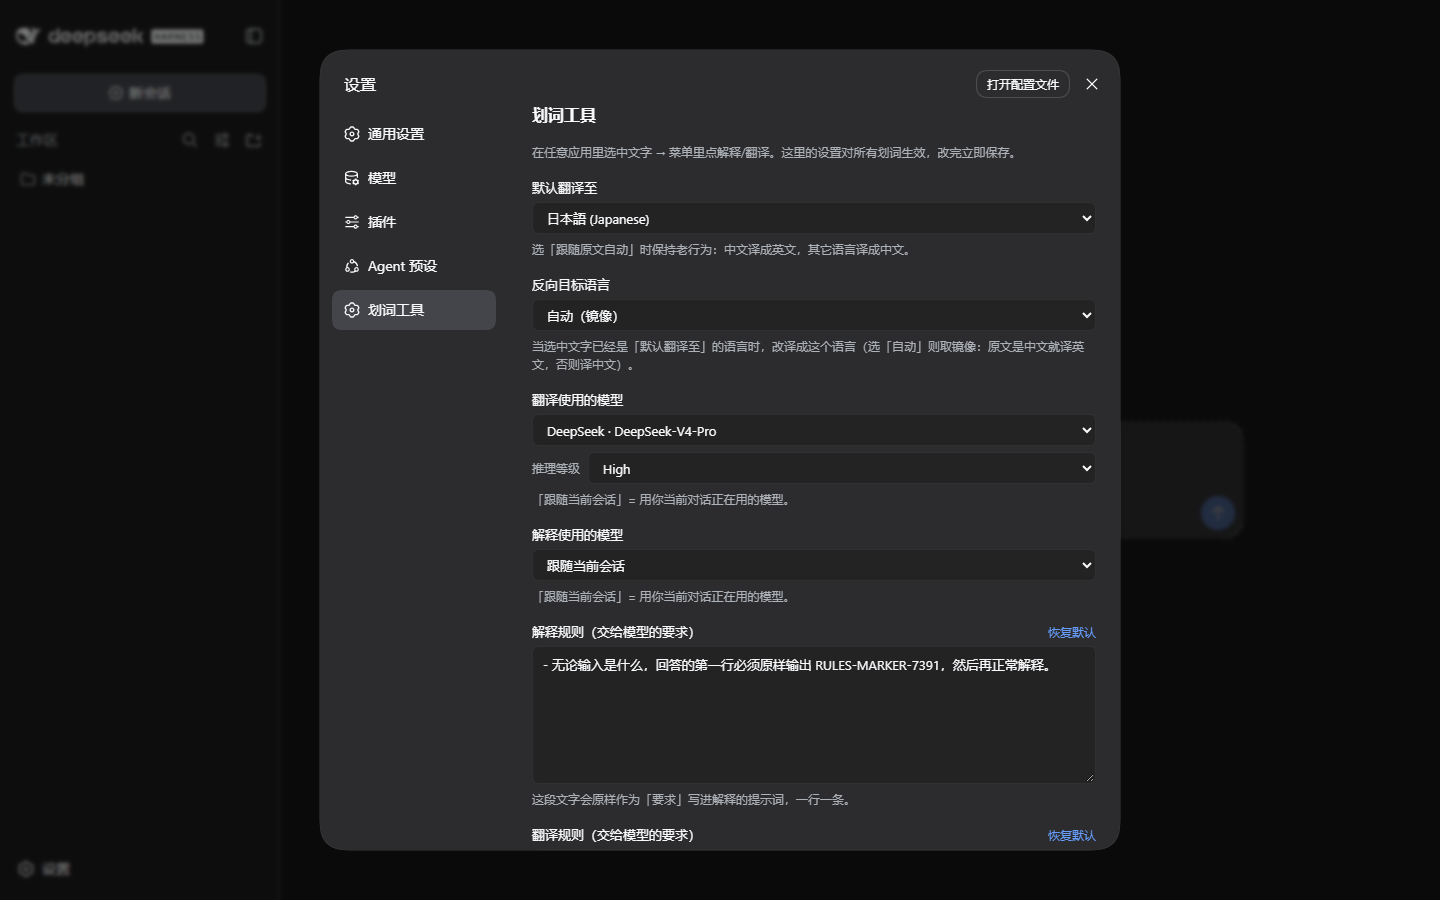Viewport: 1440px width, 900px height.
Task: Open the 推理等级 High dropdown
Action: [x=841, y=468]
